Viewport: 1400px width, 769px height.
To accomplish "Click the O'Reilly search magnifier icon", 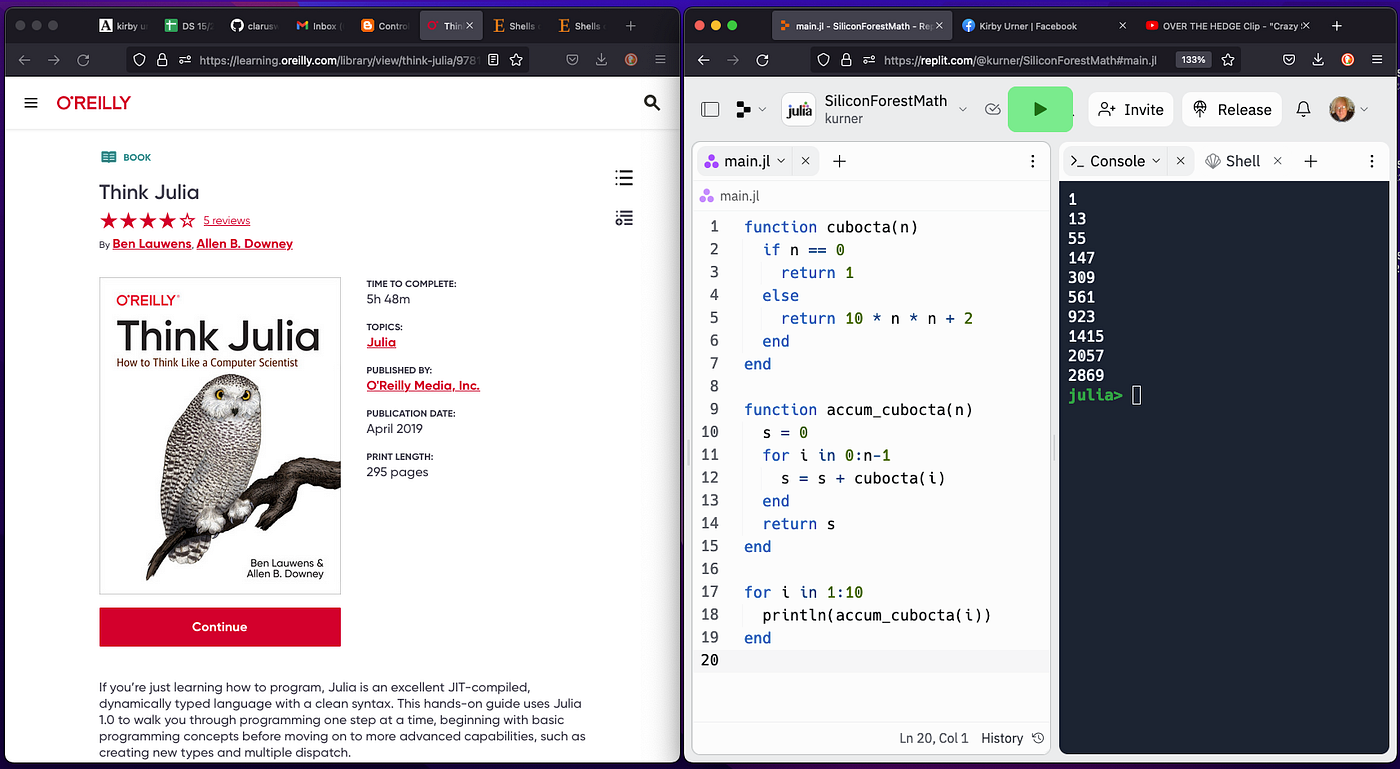I will [x=652, y=102].
